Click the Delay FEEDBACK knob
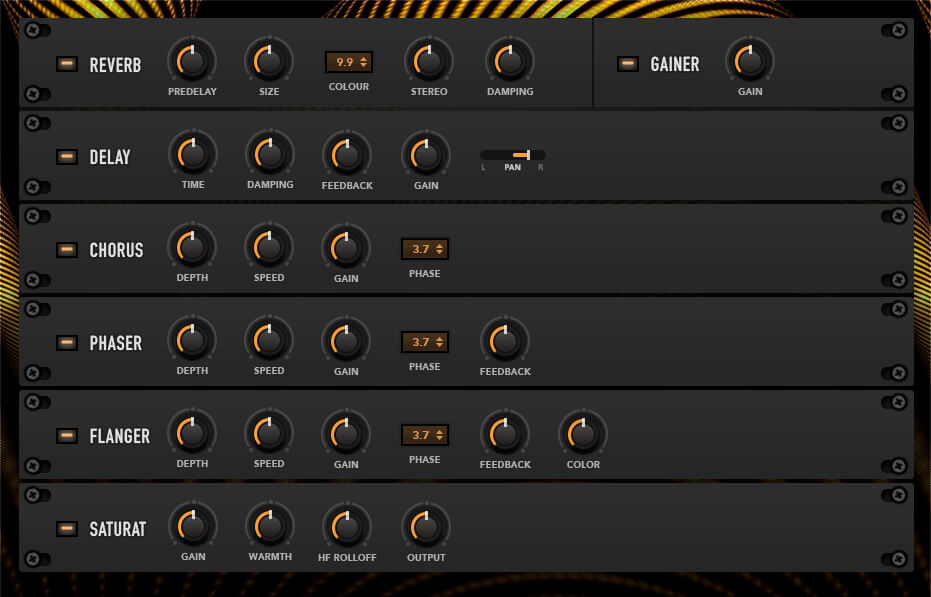 pyautogui.click(x=346, y=155)
